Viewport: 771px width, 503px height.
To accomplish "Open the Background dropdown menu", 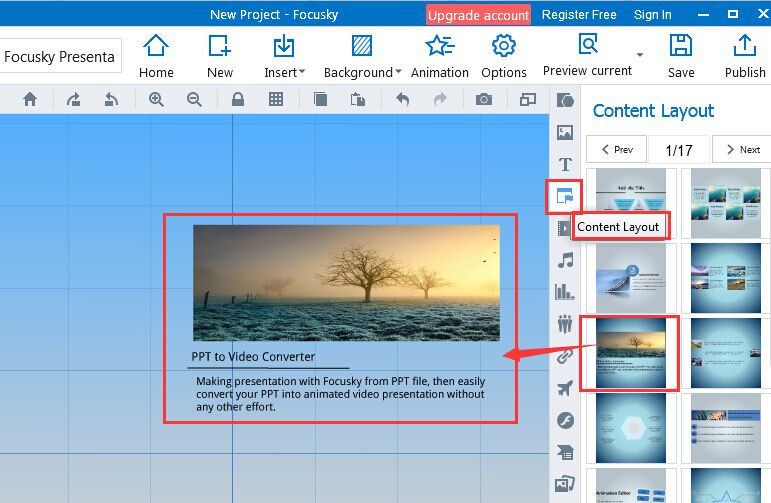I will click(x=362, y=56).
